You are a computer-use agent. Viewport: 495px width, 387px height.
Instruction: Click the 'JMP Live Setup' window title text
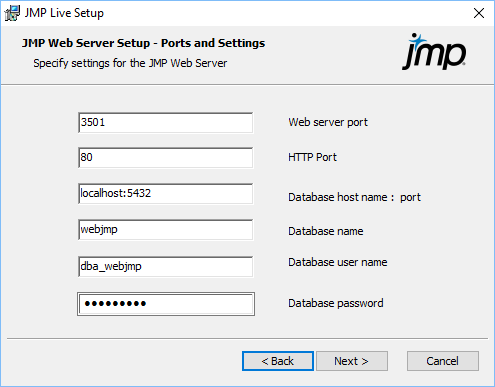tap(64, 13)
